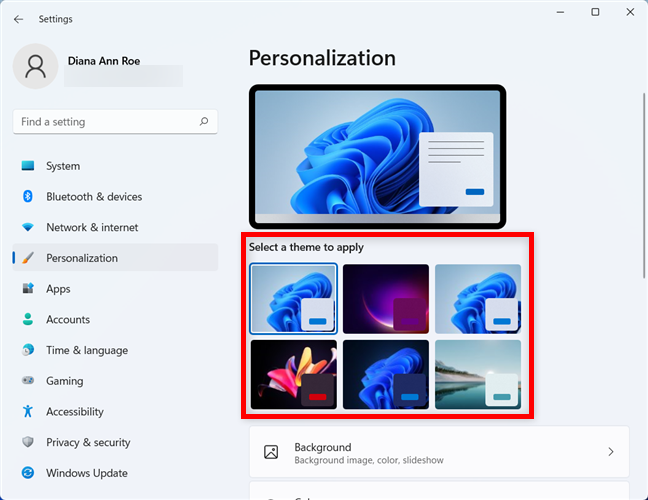Image resolution: width=648 pixels, height=500 pixels.
Task: Apply the third light bloom theme
Action: pos(478,298)
